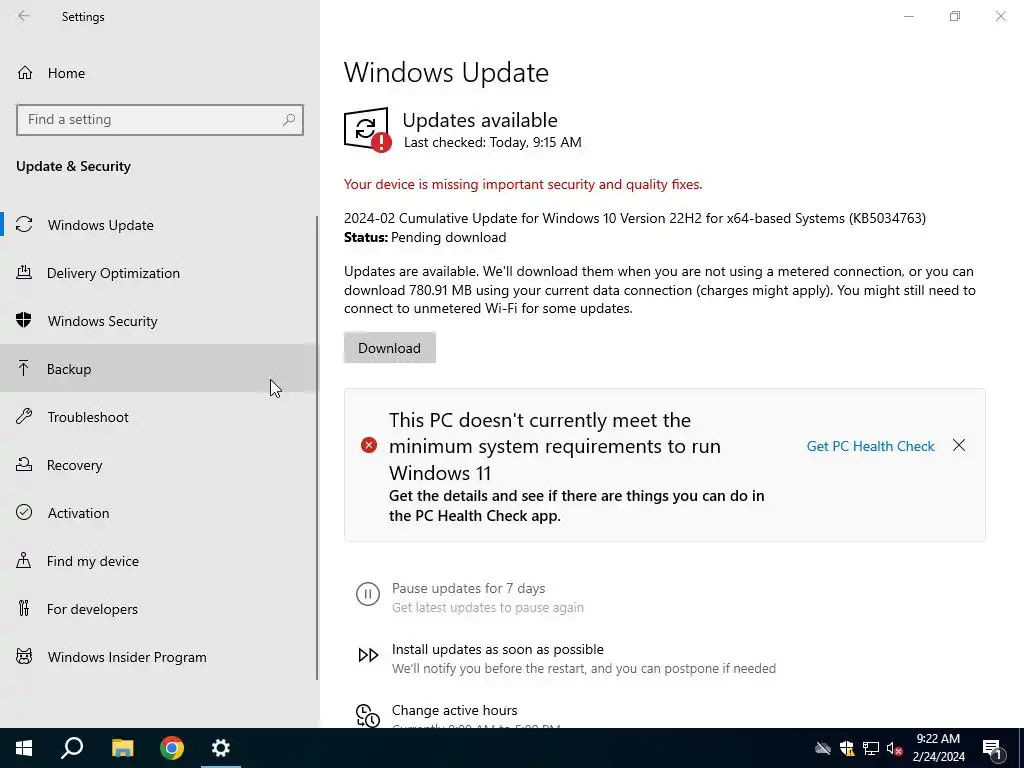Go to Home in Settings sidebar
The image size is (1024, 768).
(x=159, y=73)
